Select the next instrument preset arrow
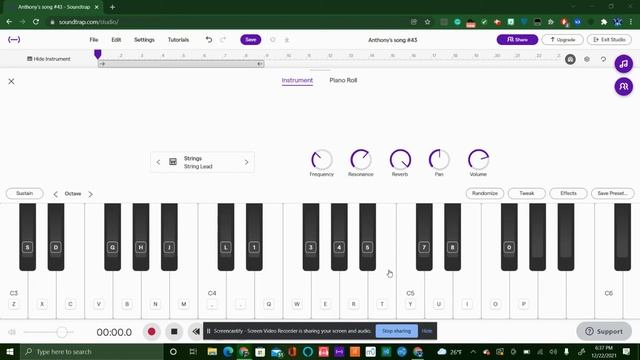This screenshot has width=640, height=360. tap(247, 162)
